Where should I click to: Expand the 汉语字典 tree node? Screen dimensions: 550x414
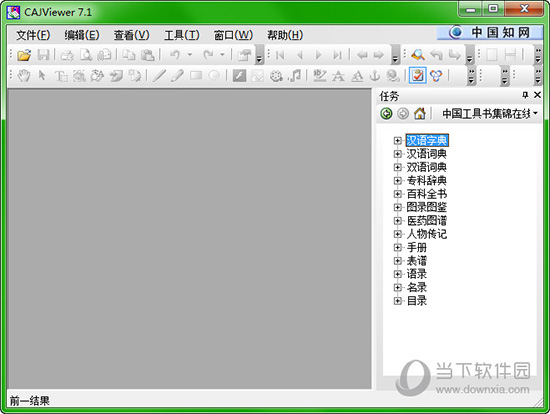coord(397,141)
